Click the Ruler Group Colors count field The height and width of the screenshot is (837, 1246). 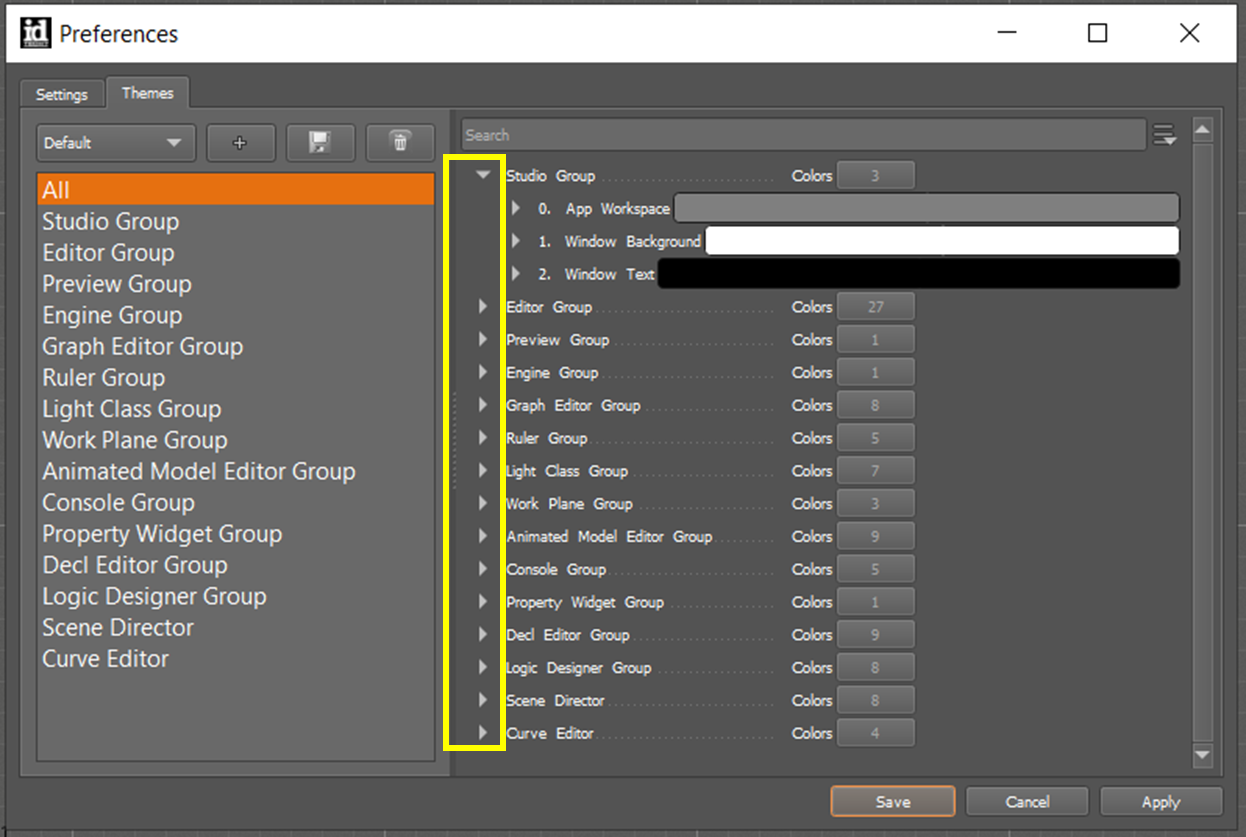[875, 438]
